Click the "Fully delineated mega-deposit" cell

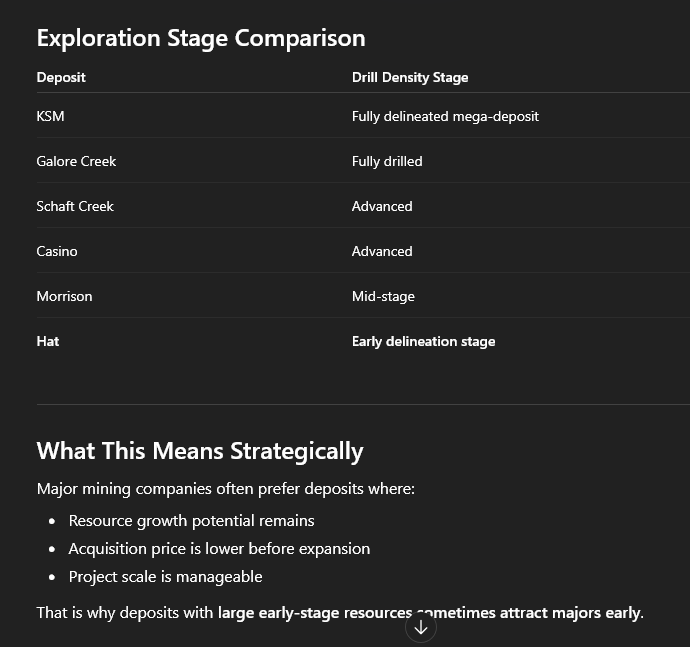pos(445,116)
